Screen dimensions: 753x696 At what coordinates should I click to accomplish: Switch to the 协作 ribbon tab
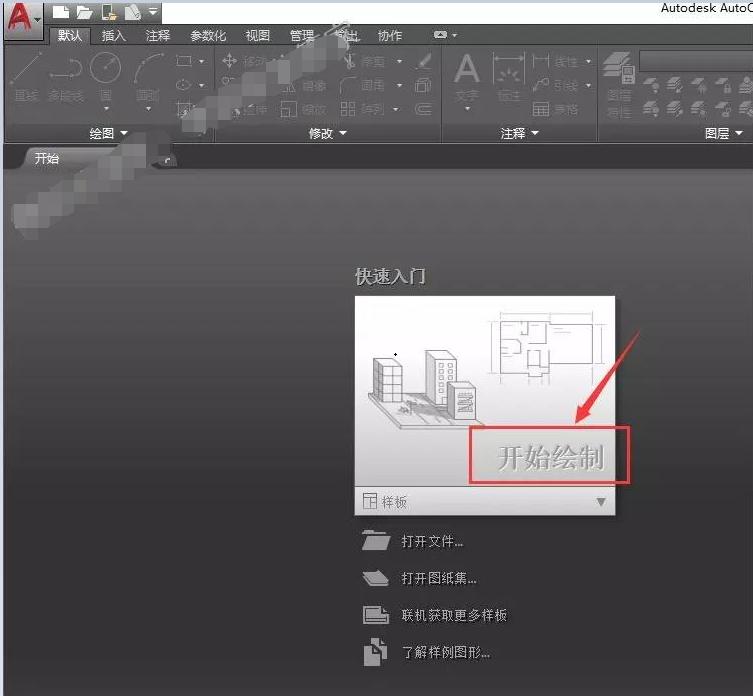click(389, 36)
